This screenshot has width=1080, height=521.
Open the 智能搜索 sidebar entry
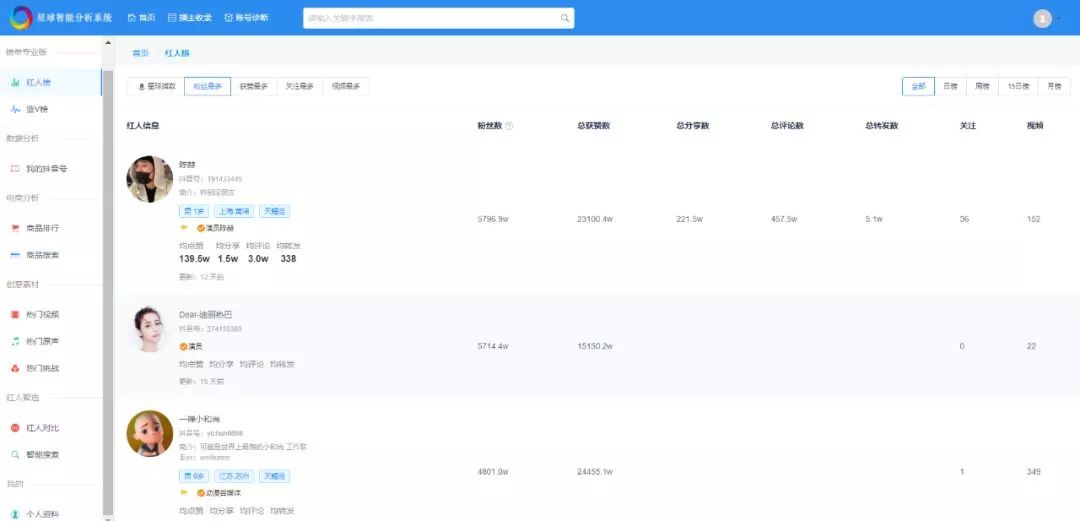pos(51,455)
